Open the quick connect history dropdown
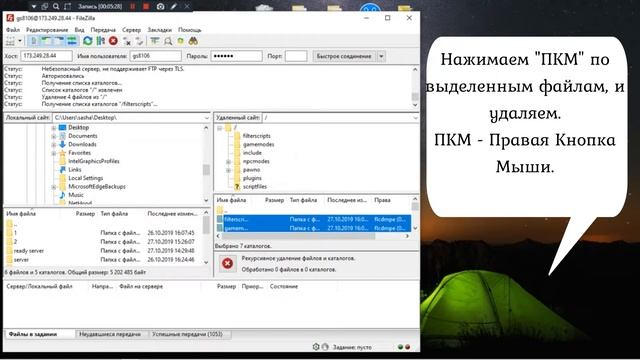 (381, 56)
